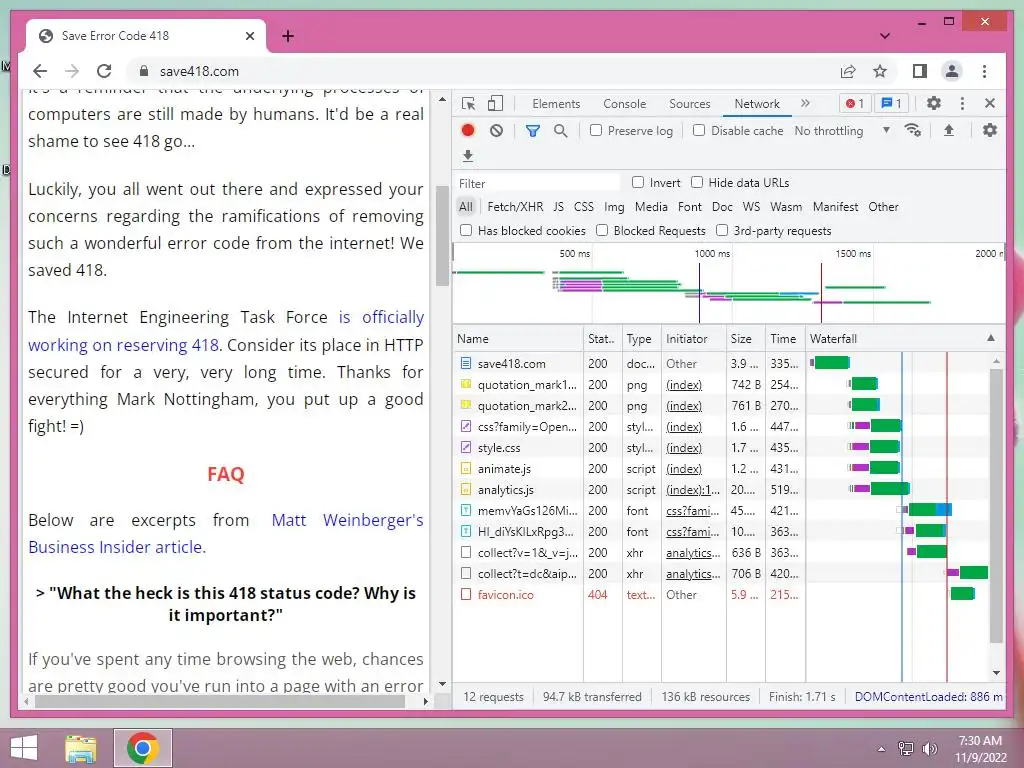
Task: Open DevTools settings gear
Action: (x=934, y=103)
